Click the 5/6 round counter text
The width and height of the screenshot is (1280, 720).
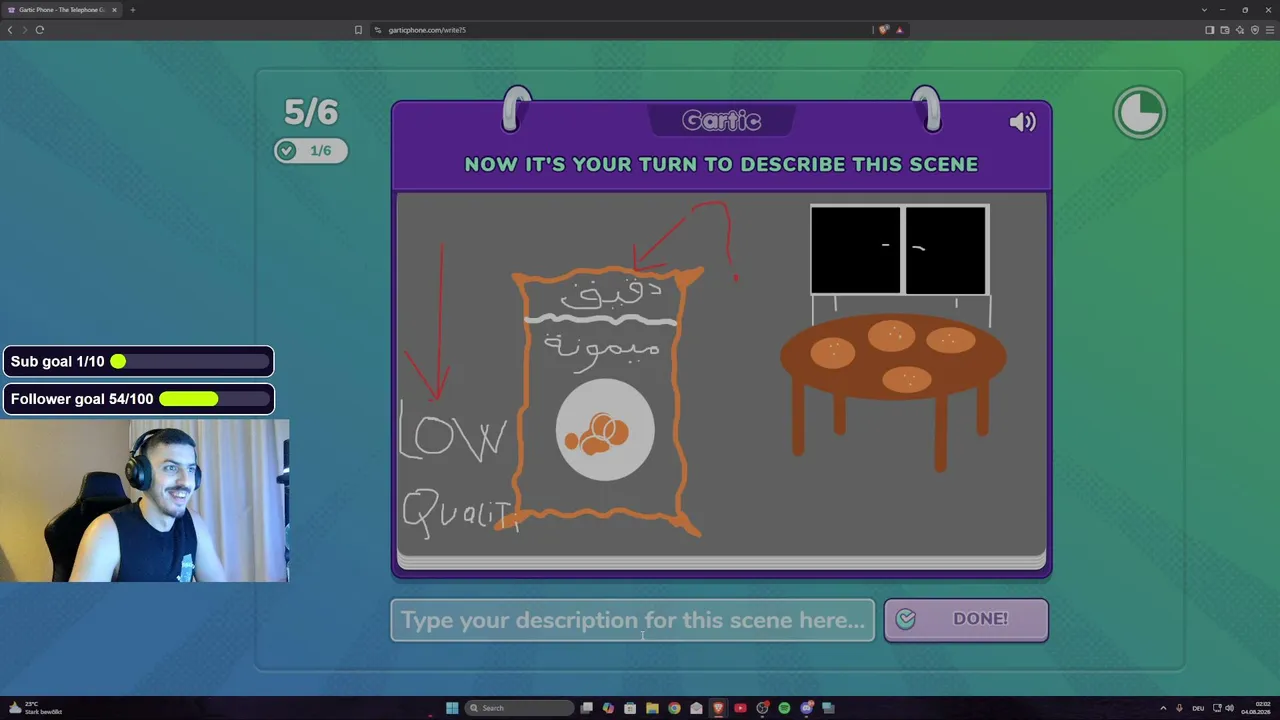(311, 112)
